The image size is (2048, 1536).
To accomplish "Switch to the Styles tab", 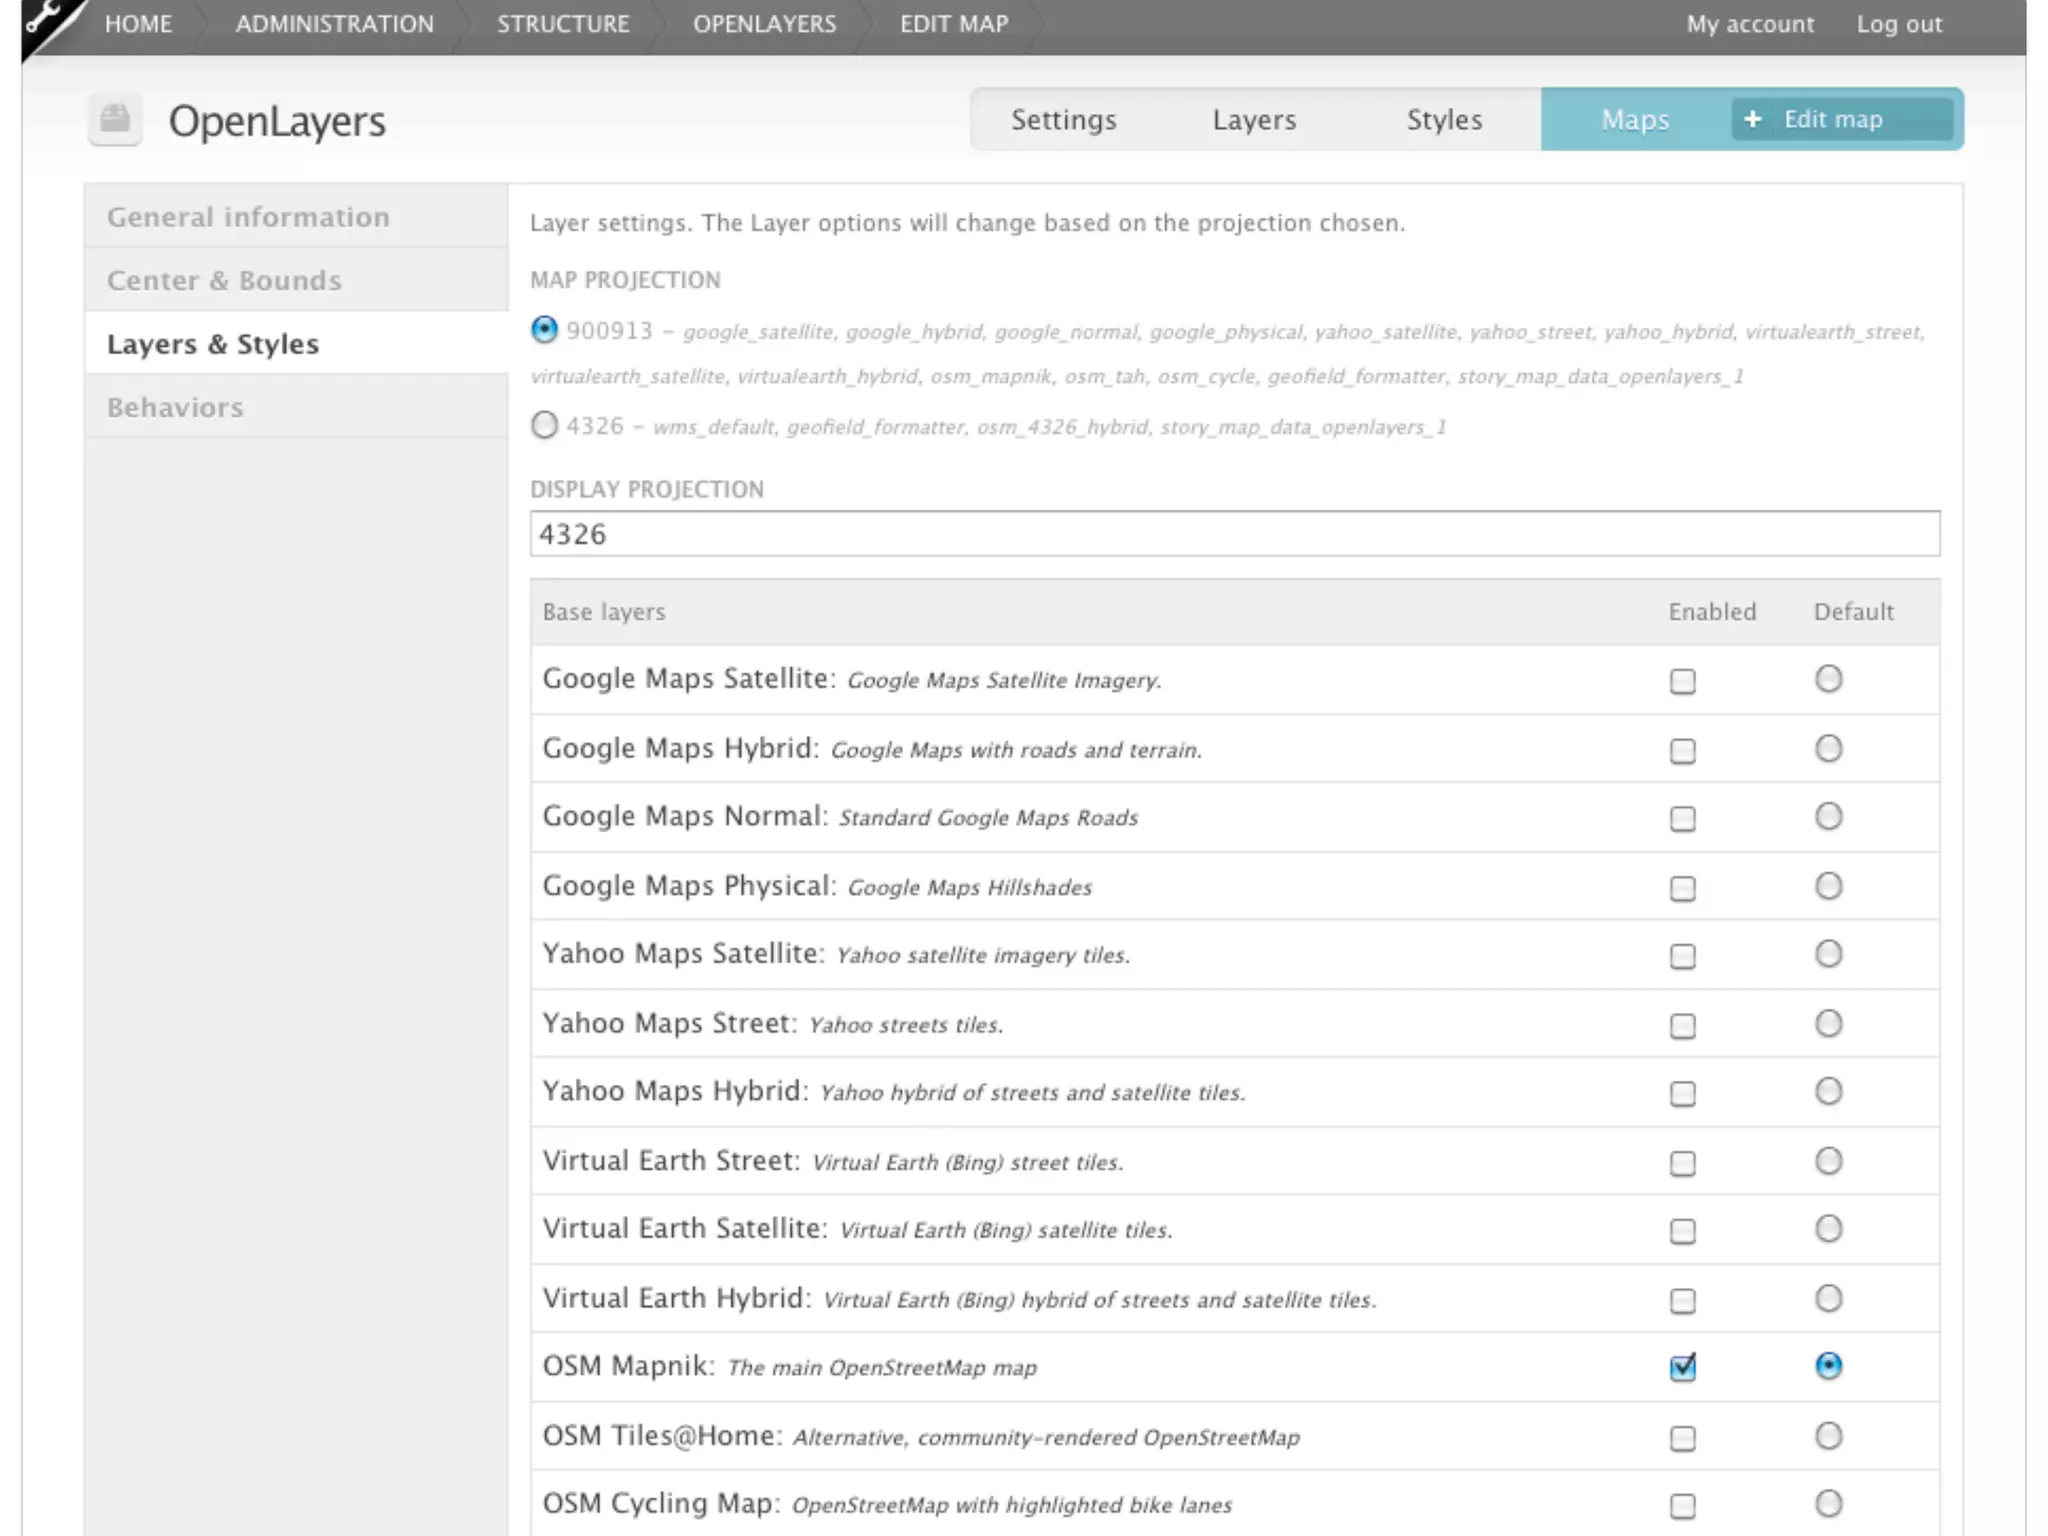I will click(x=1444, y=120).
